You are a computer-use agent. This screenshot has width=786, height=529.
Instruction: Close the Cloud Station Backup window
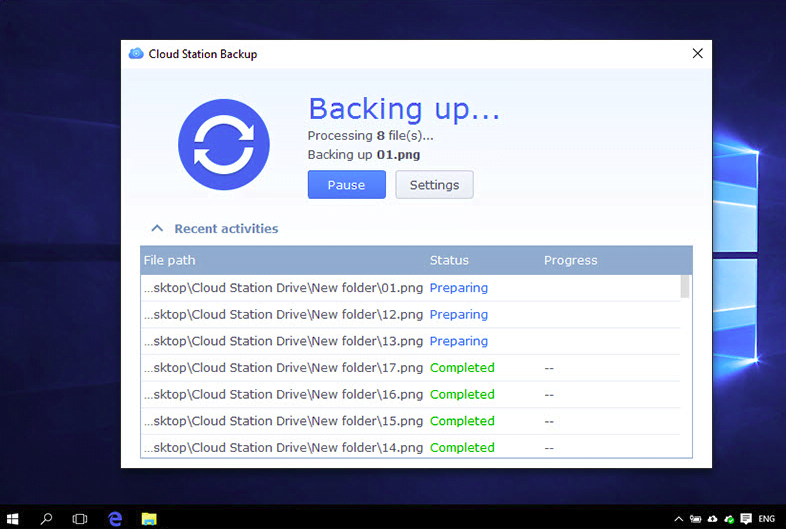[x=697, y=53]
